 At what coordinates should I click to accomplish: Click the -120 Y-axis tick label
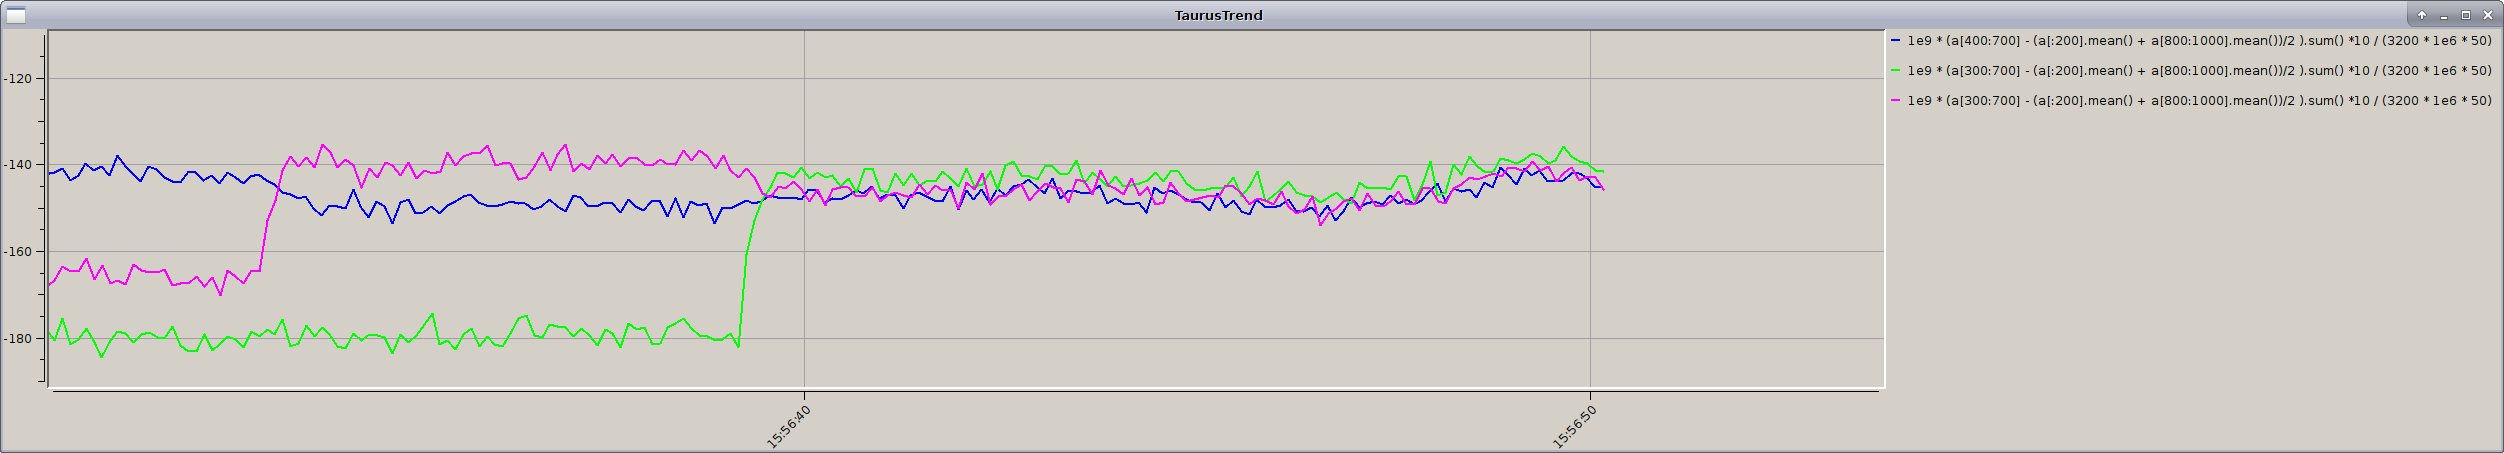pos(18,79)
